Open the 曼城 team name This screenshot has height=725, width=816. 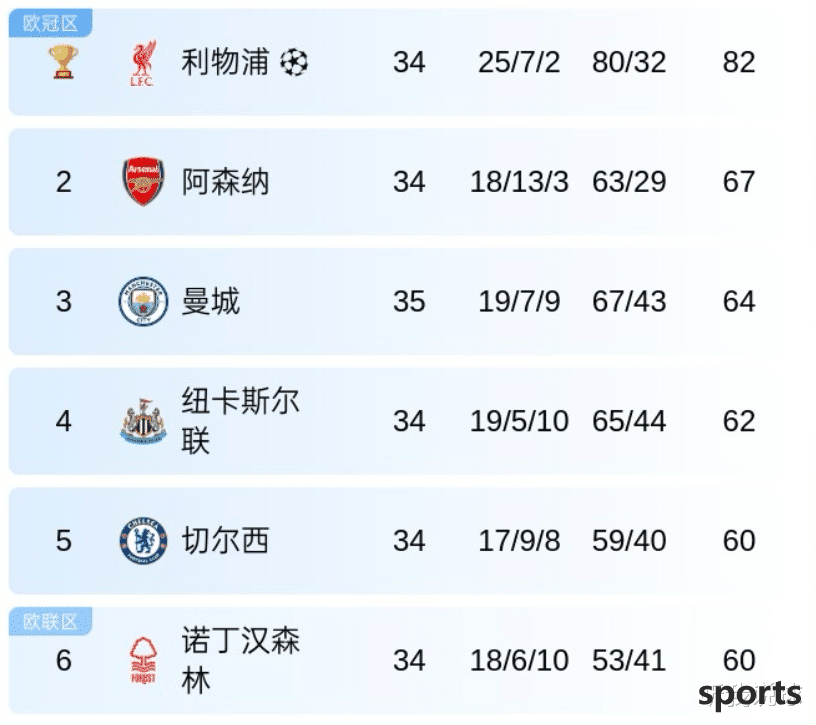pyautogui.click(x=210, y=301)
